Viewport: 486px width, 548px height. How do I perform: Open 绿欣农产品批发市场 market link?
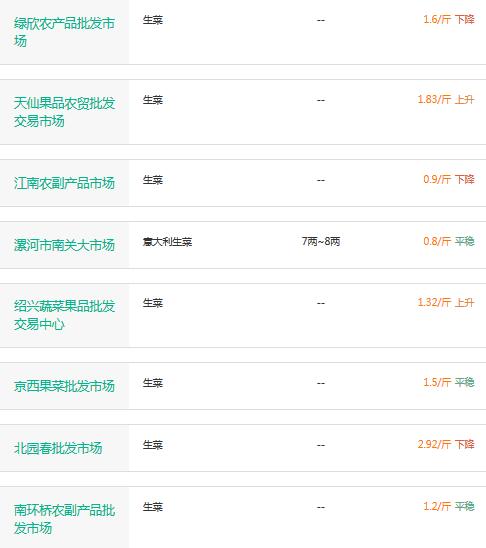pyautogui.click(x=64, y=32)
